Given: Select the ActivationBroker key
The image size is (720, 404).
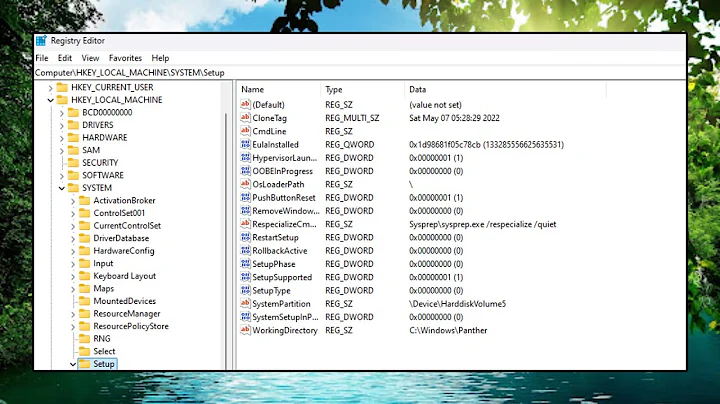Looking at the screenshot, I should (124, 200).
